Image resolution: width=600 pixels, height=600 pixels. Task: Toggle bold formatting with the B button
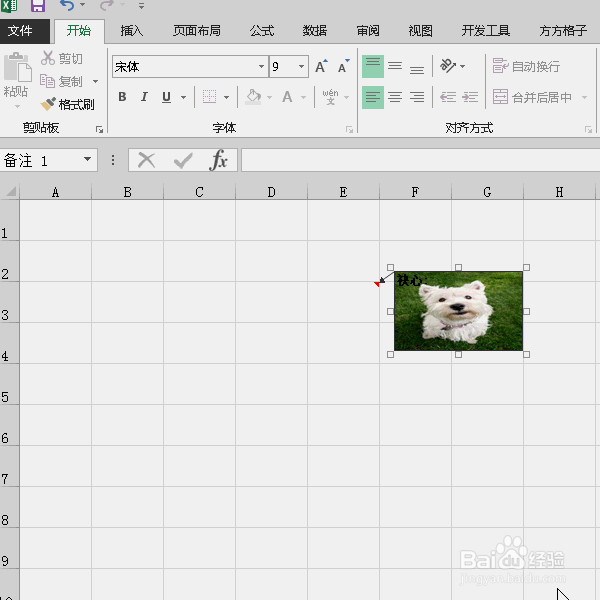tap(122, 97)
